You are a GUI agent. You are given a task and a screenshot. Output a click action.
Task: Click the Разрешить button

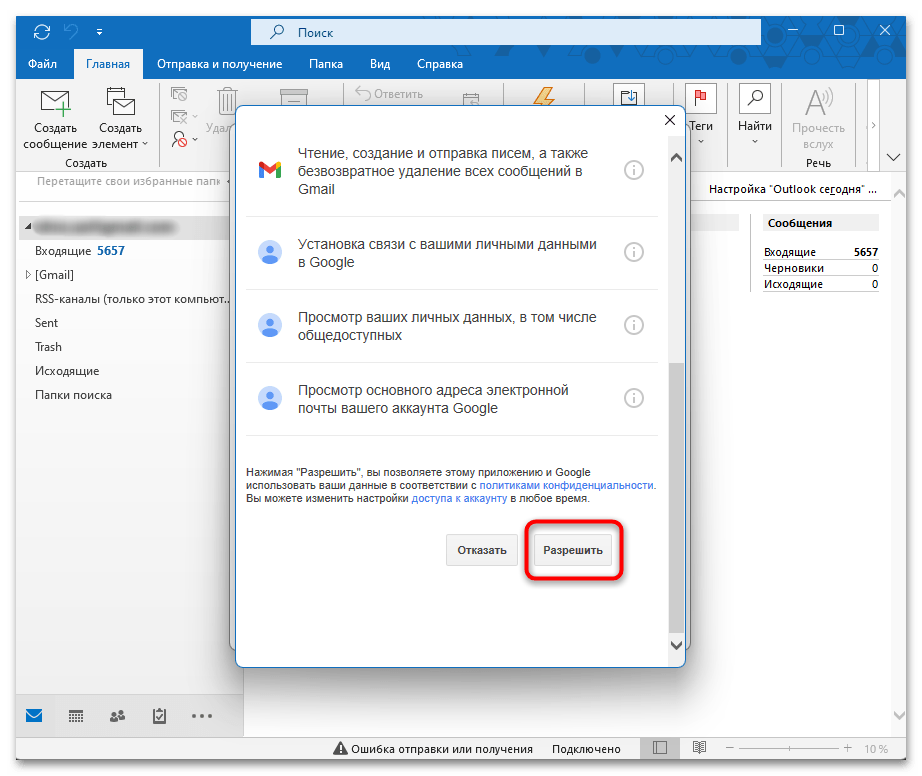[573, 550]
